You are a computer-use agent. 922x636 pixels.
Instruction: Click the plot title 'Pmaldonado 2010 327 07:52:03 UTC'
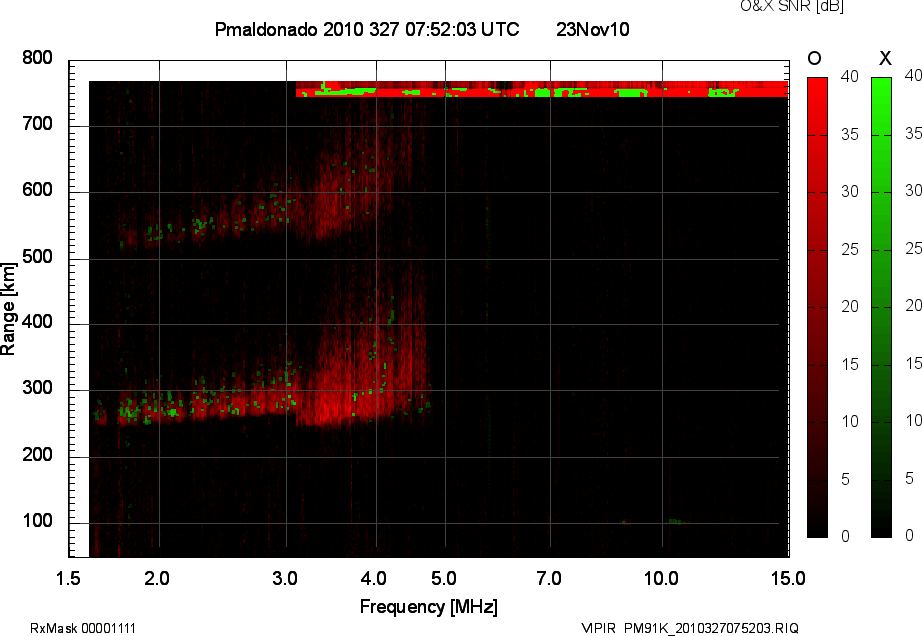pos(367,29)
